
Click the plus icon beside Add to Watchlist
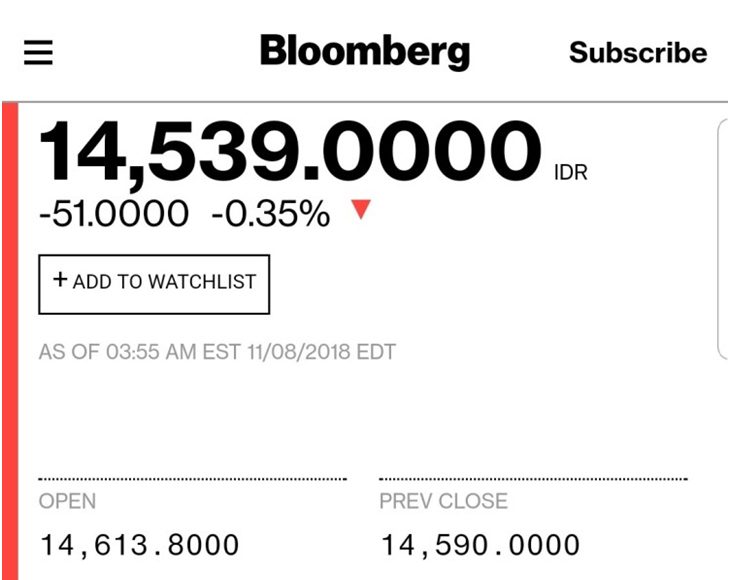coord(60,280)
